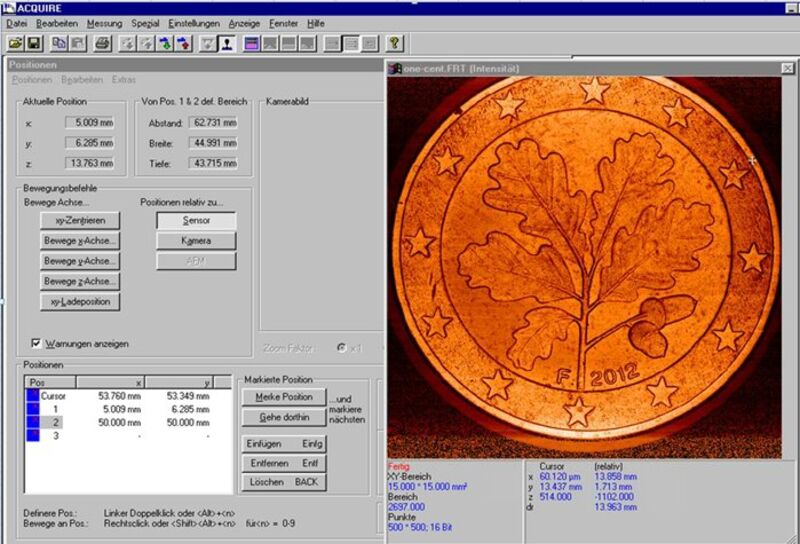Select the Zoom Faktor x1 radio button
This screenshot has width=800, height=544.
(x=341, y=348)
